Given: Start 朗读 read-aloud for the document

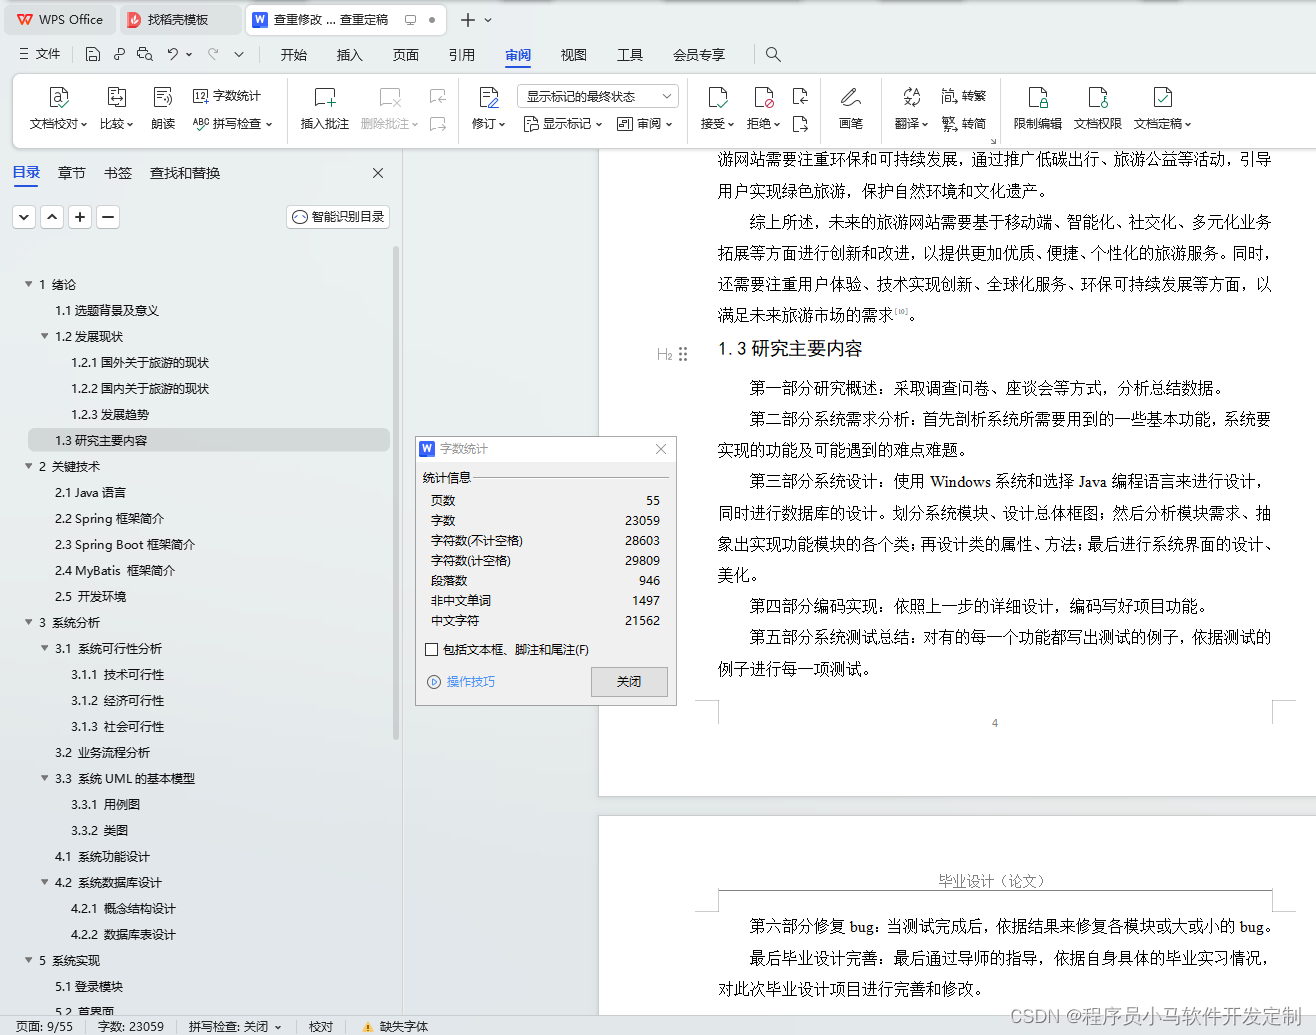Looking at the screenshot, I should [162, 108].
